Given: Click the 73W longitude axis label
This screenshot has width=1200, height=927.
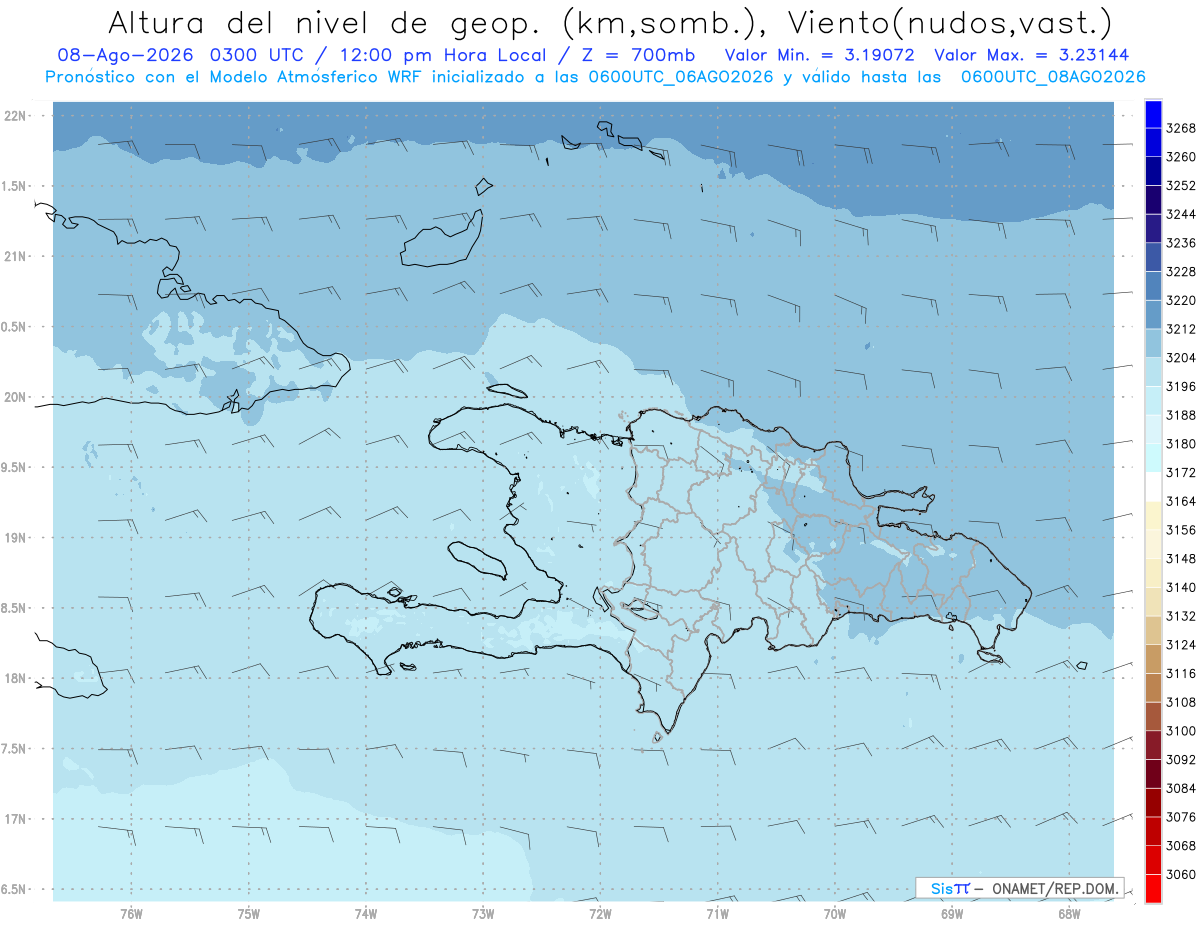Looking at the screenshot, I should (x=483, y=912).
